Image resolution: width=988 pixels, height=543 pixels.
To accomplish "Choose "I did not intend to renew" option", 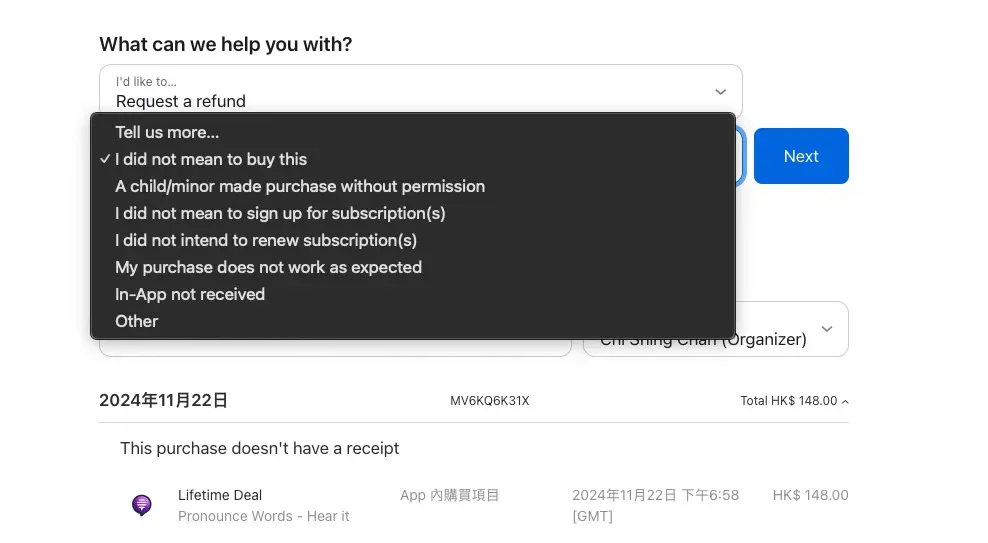I will 266,240.
